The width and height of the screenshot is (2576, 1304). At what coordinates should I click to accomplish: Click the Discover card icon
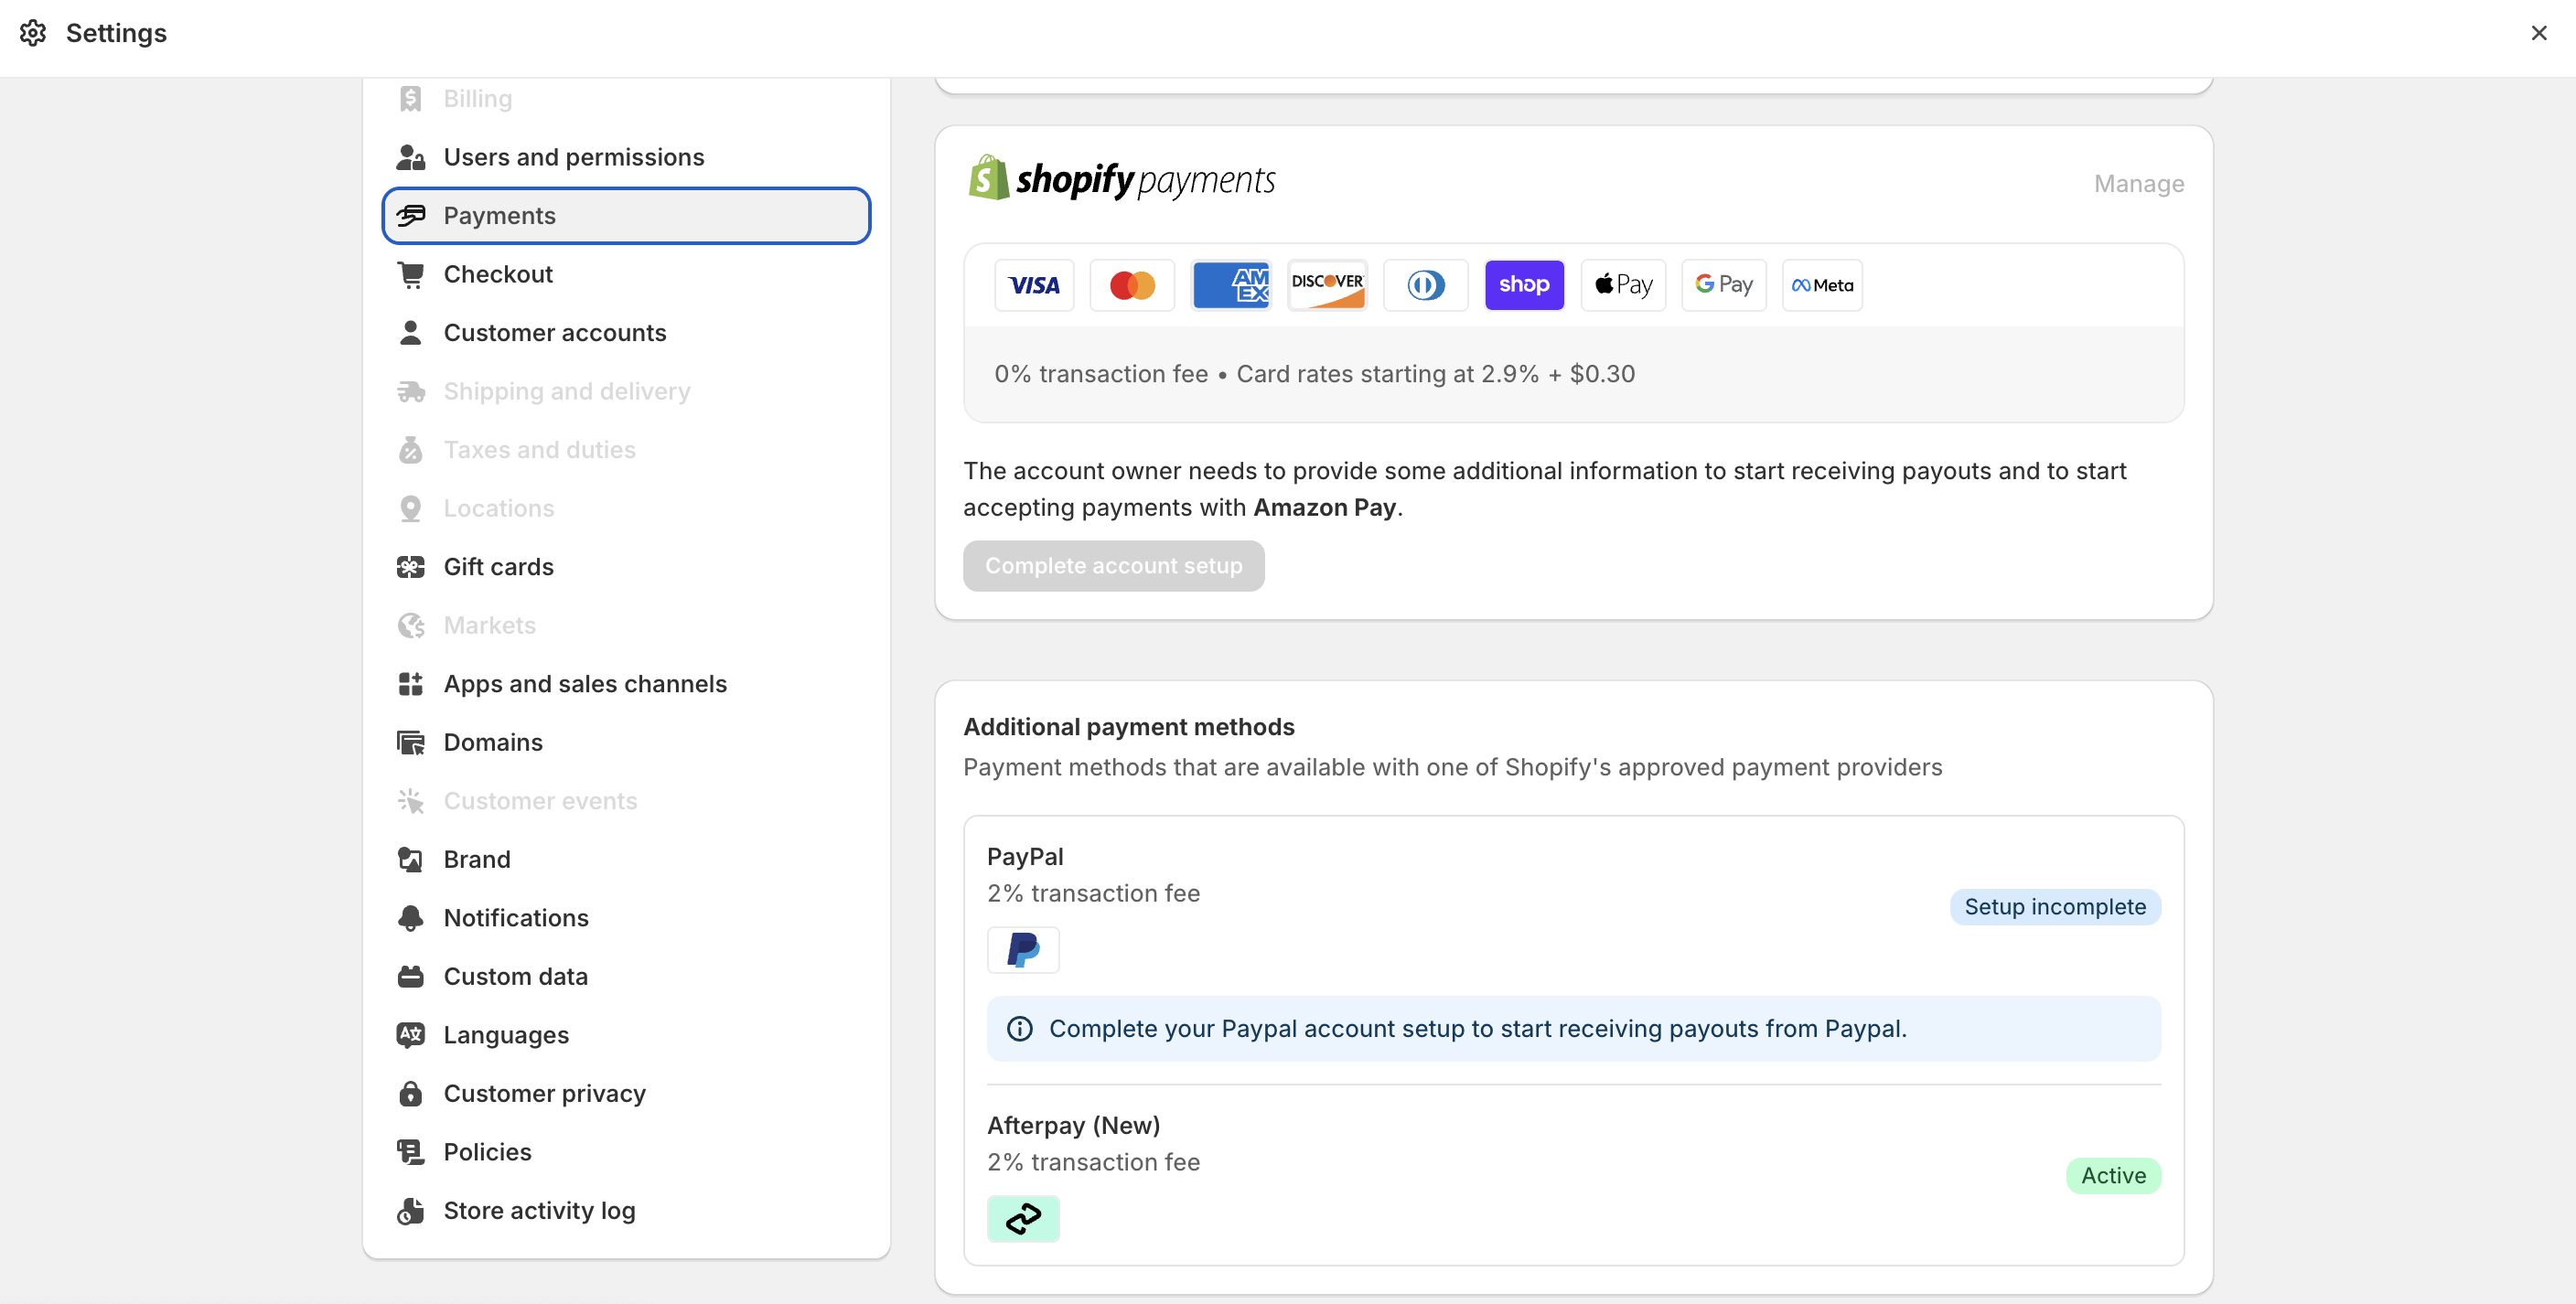point(1327,285)
